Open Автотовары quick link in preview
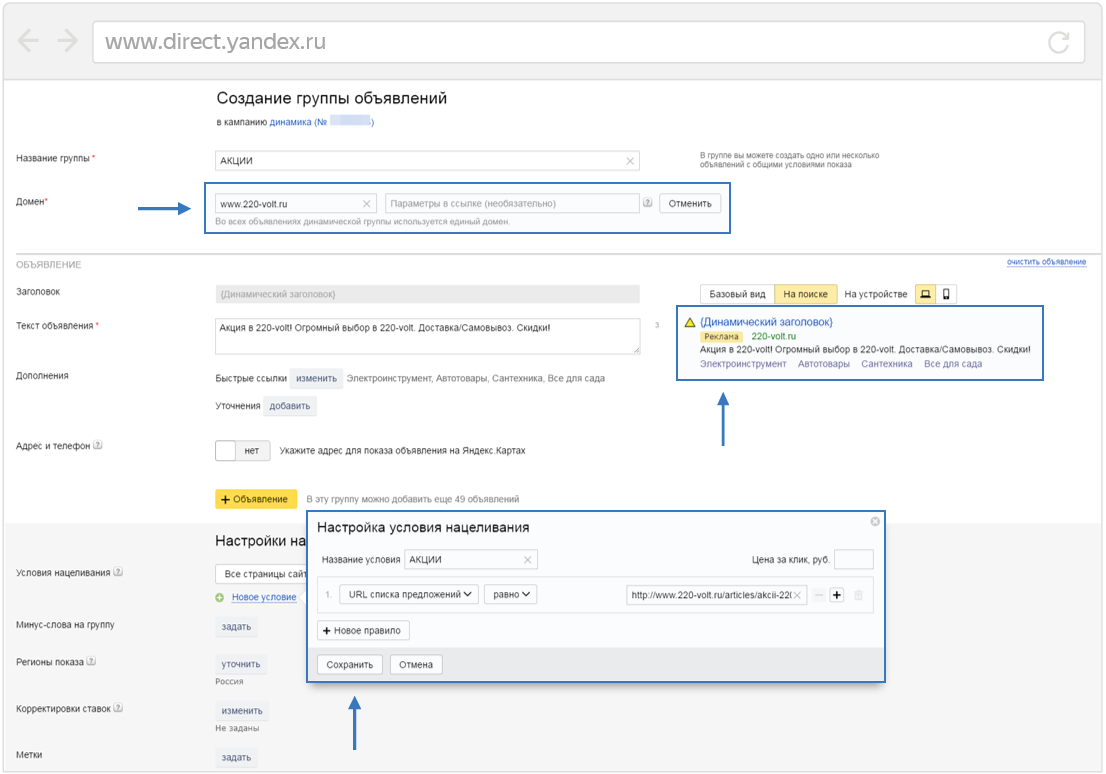The height and width of the screenshot is (774, 1106). 823,364
